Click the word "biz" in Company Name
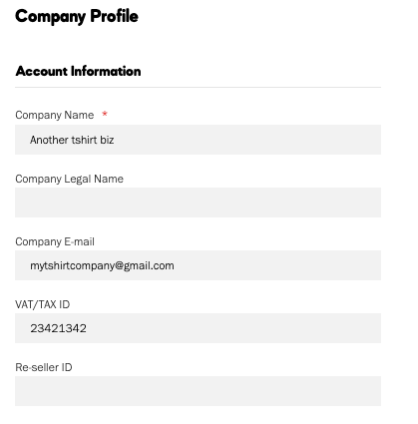 [107, 140]
